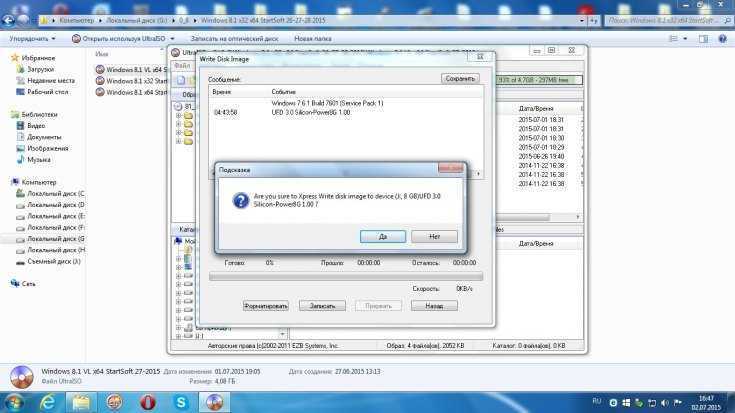
Task: Open the Изображения library
Action: pyautogui.click(x=43, y=148)
